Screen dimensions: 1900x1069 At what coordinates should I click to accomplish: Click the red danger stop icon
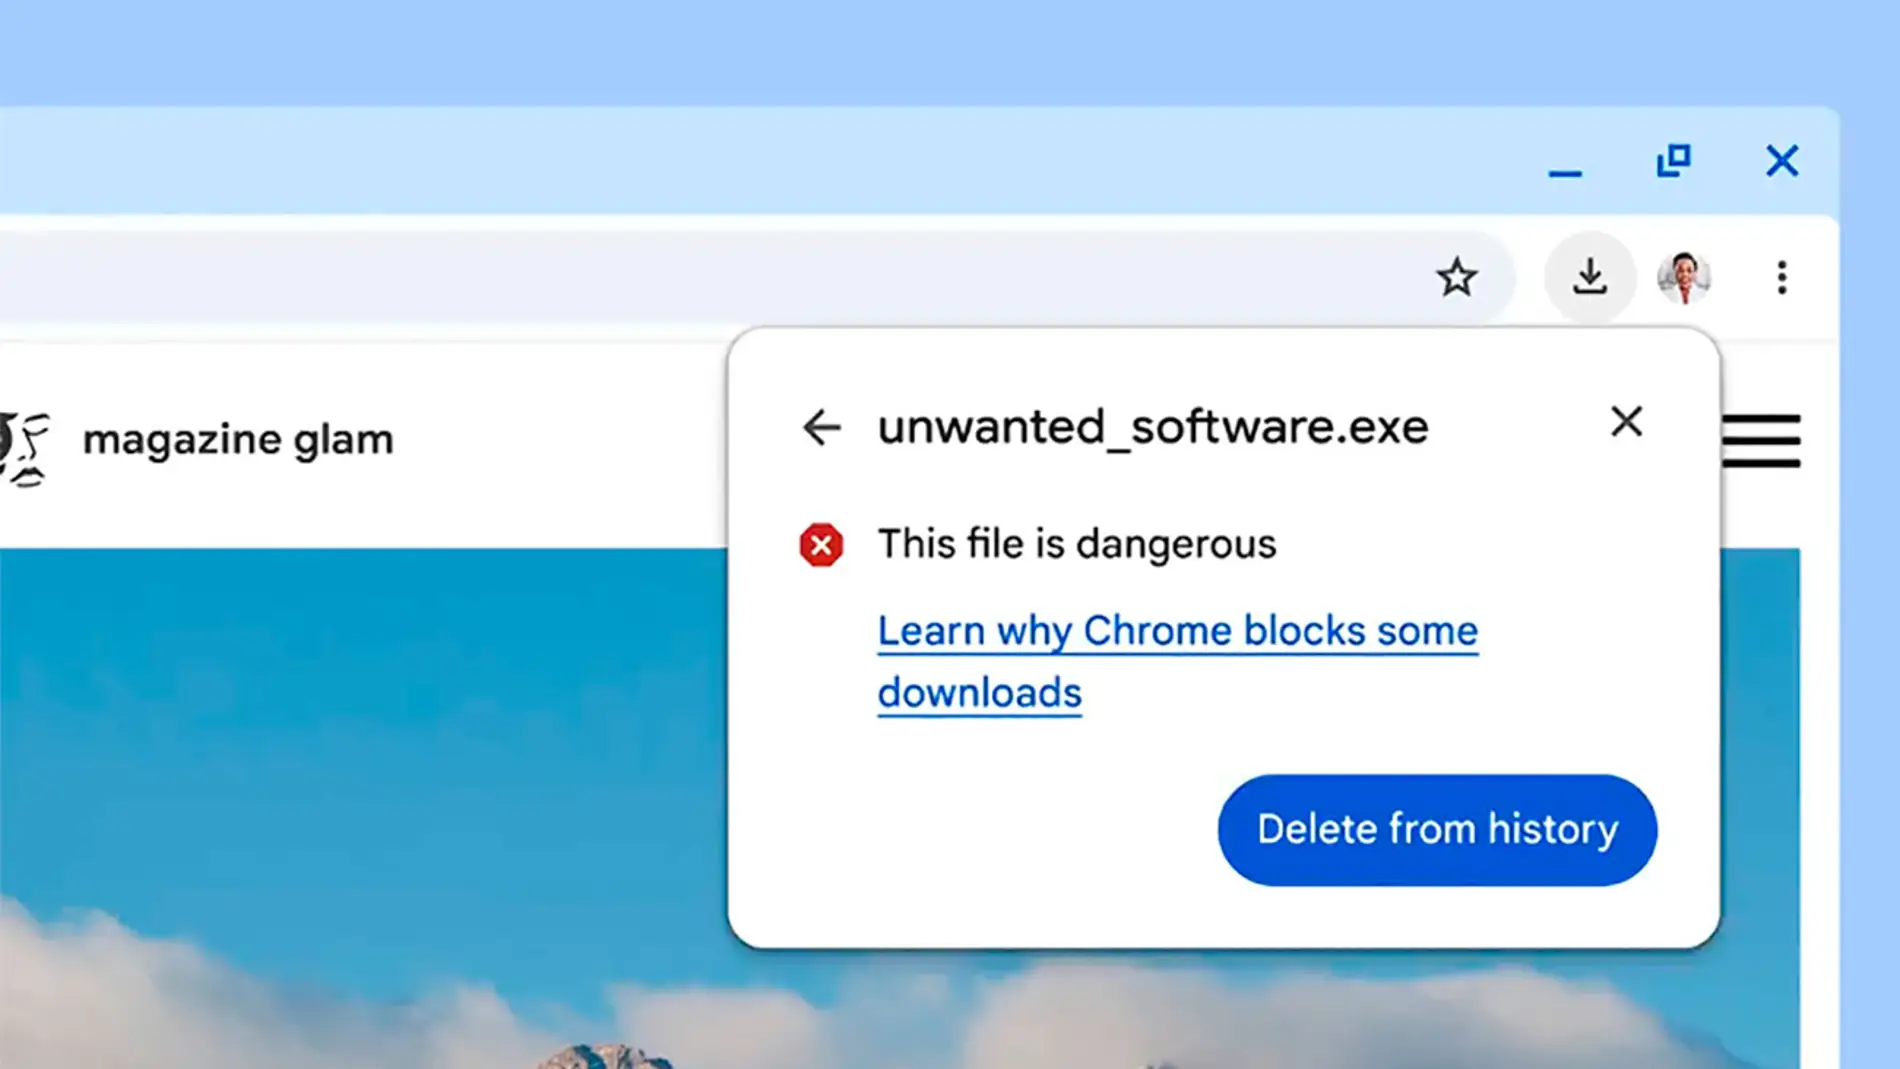[x=820, y=545]
